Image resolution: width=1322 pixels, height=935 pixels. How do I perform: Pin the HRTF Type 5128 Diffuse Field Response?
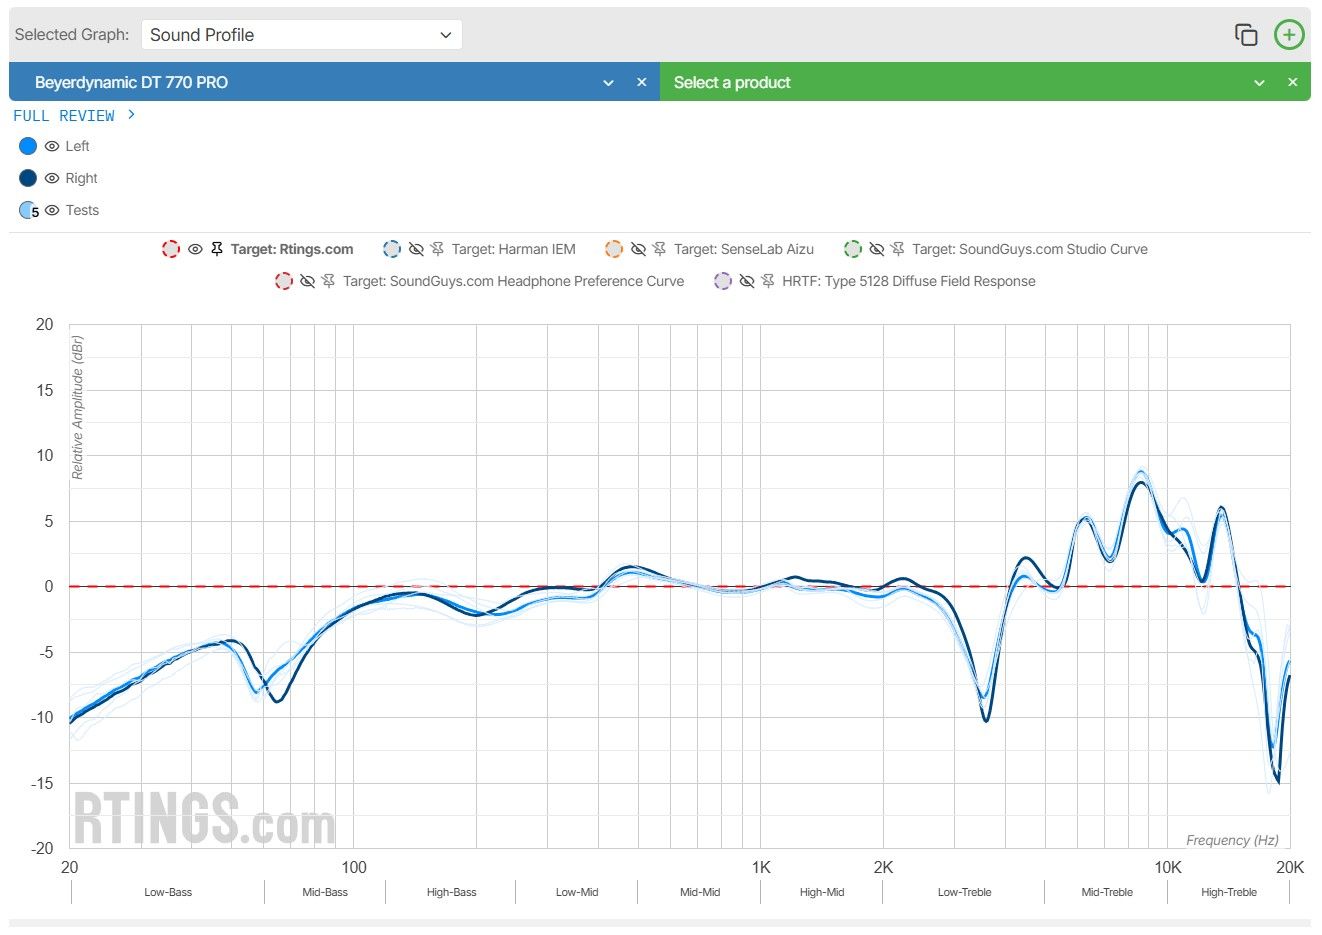[x=768, y=281]
